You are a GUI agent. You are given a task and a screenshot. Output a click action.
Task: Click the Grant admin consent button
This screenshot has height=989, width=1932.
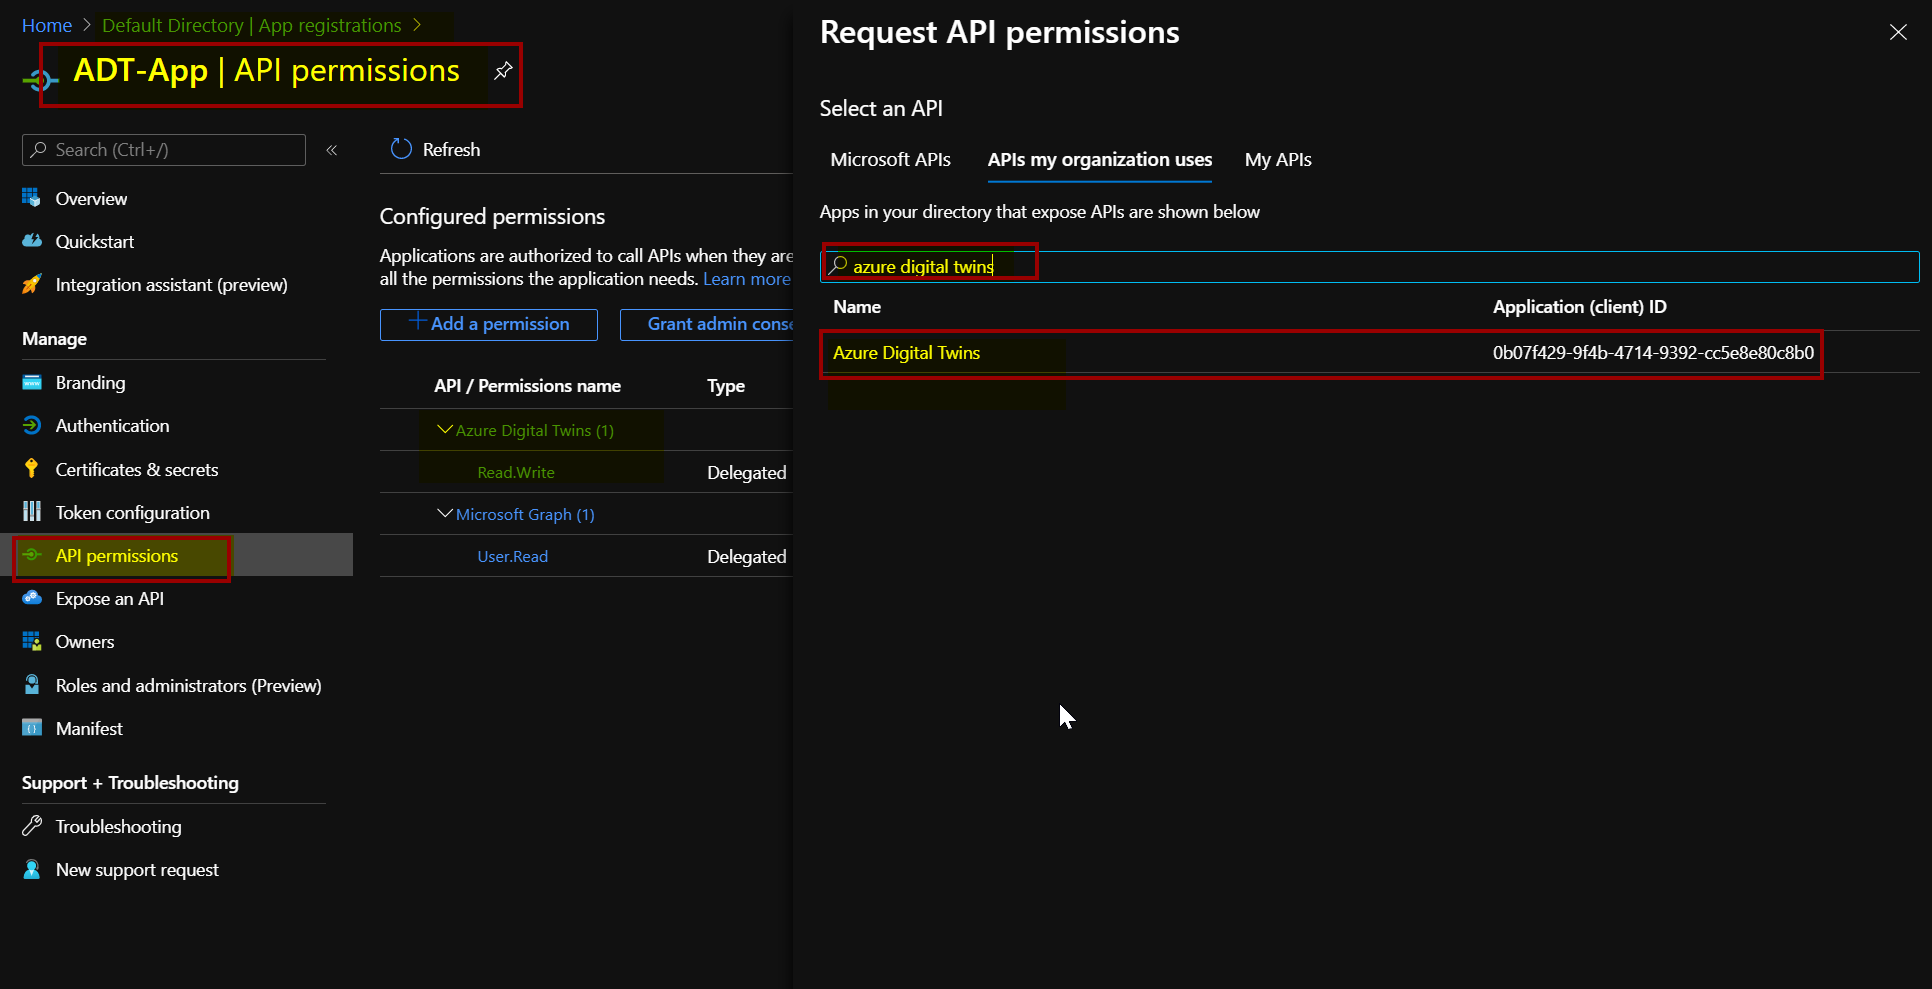(707, 324)
